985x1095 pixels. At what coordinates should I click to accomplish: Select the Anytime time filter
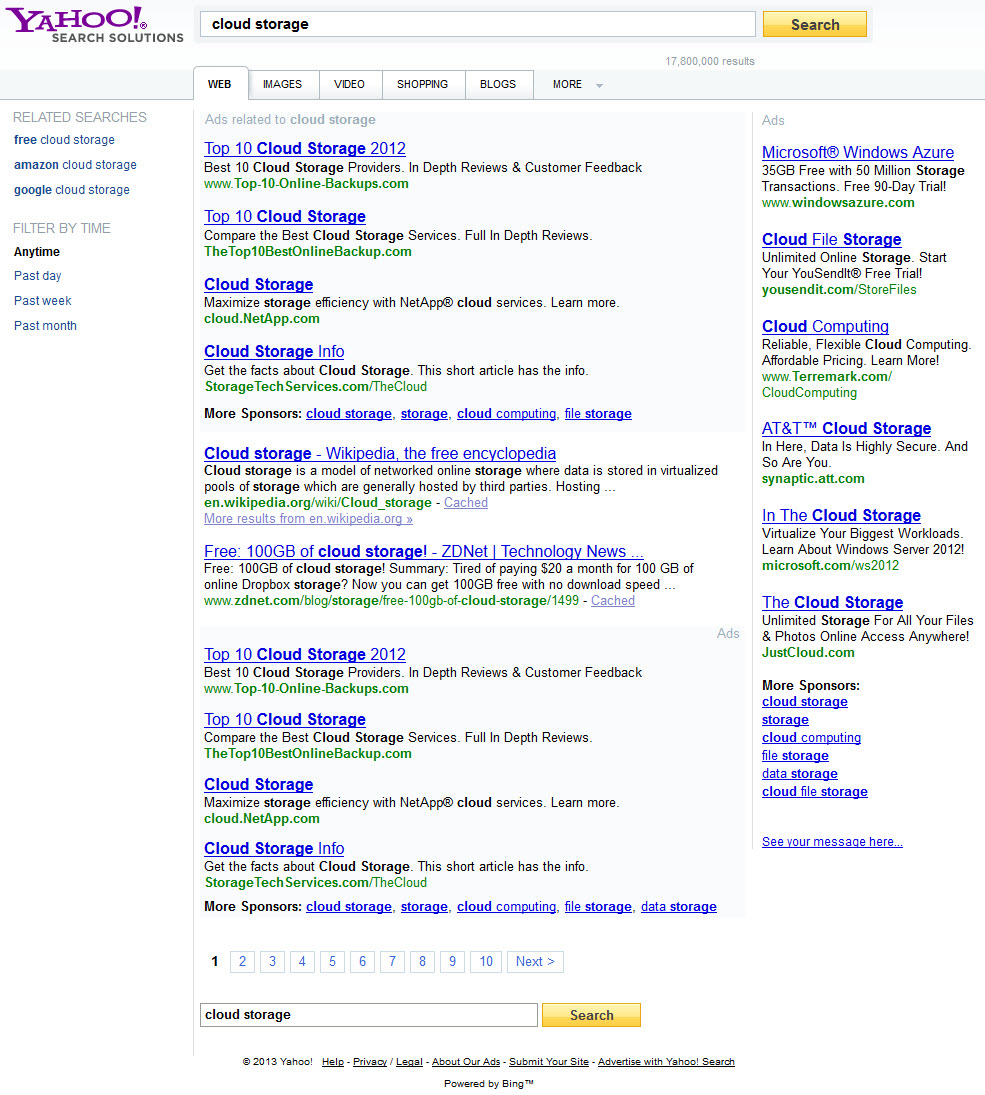coord(37,251)
